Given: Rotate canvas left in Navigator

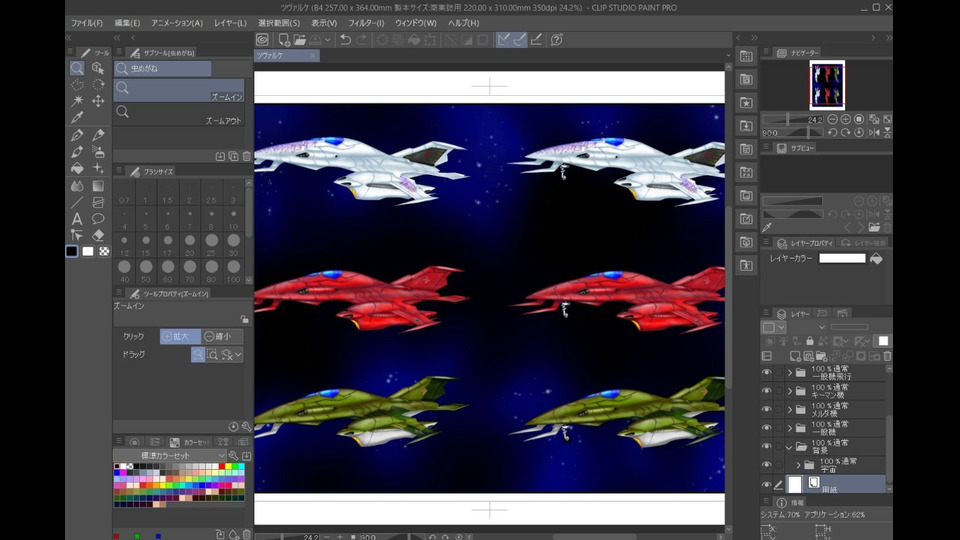Looking at the screenshot, I should [833, 132].
